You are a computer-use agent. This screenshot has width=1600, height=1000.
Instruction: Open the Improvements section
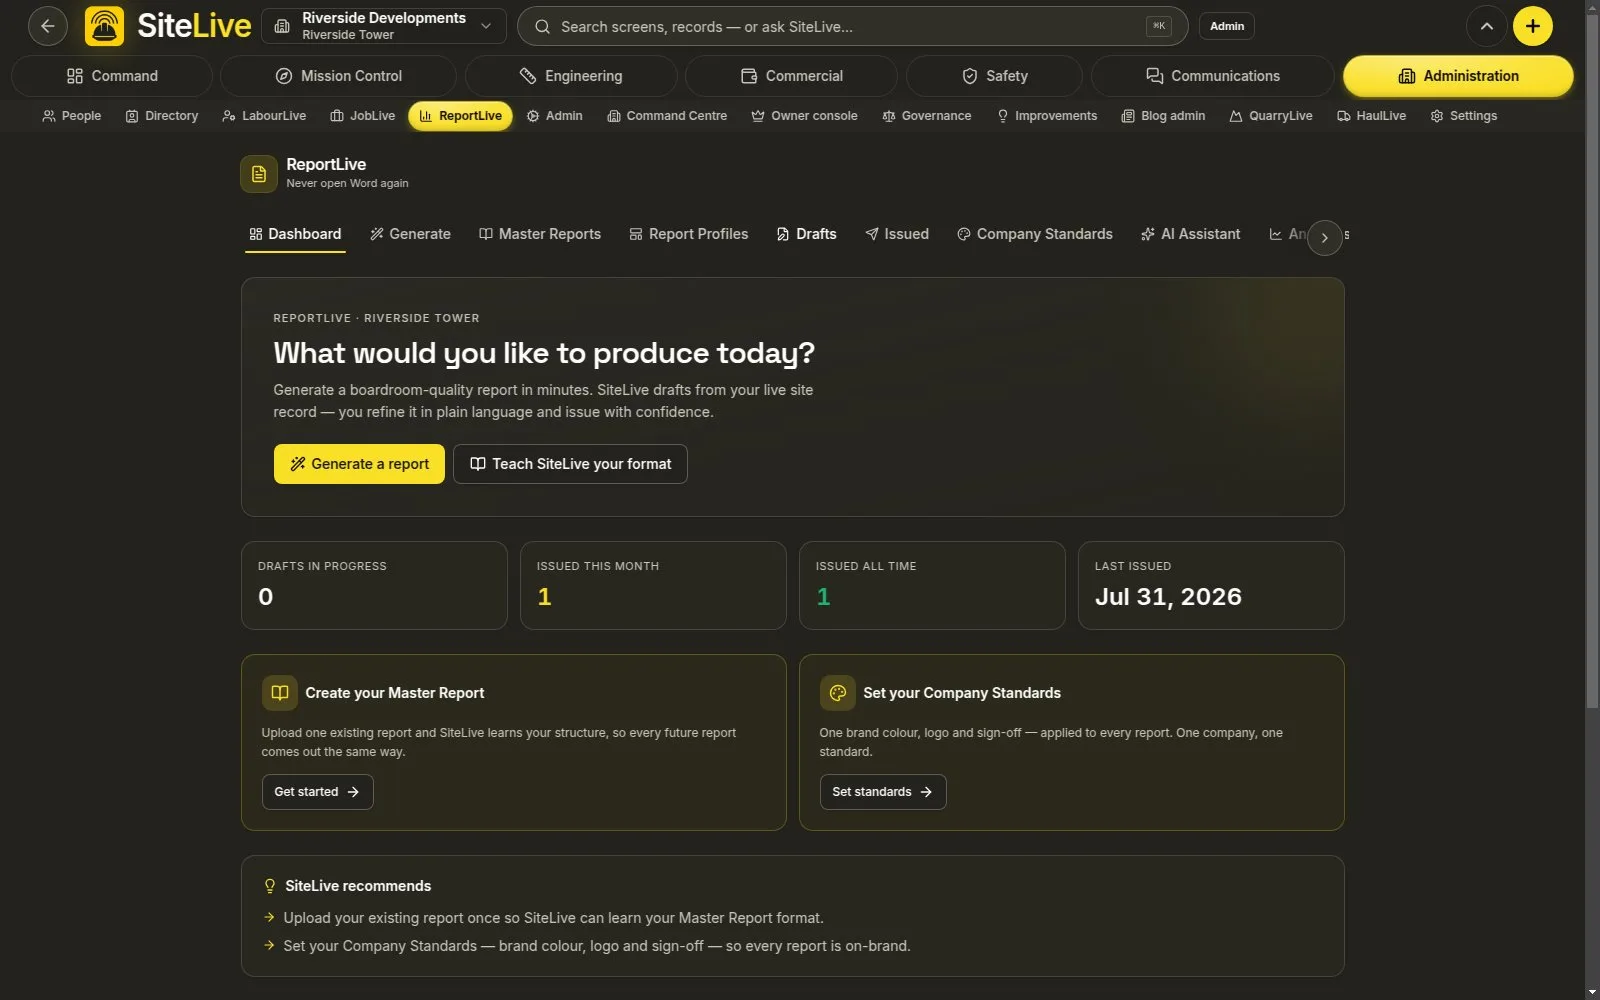(1047, 116)
